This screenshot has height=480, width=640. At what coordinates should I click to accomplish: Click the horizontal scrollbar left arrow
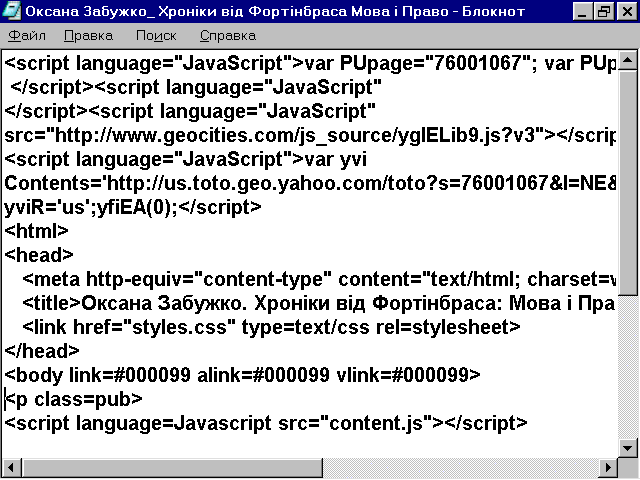(11, 468)
